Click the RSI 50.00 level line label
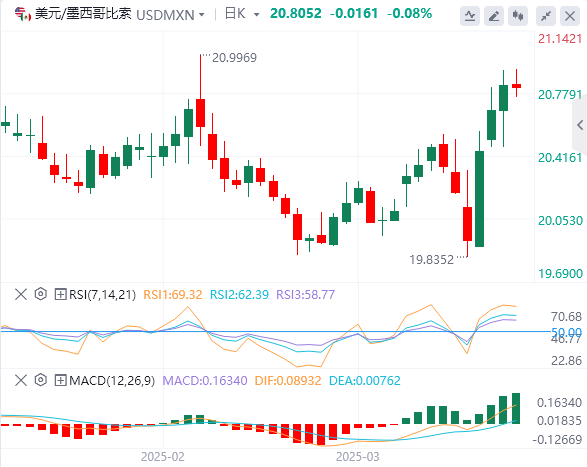The width and height of the screenshot is (587, 467). pos(566,332)
